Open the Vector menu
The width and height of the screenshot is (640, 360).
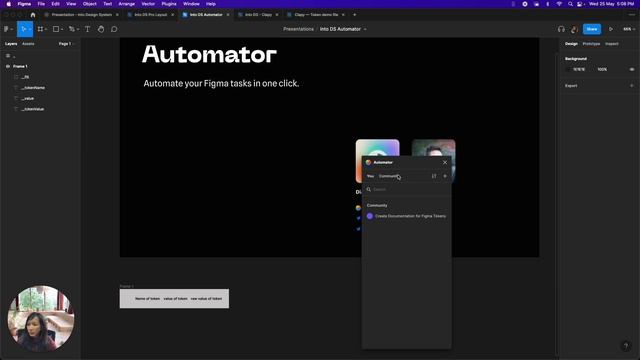point(148,4)
